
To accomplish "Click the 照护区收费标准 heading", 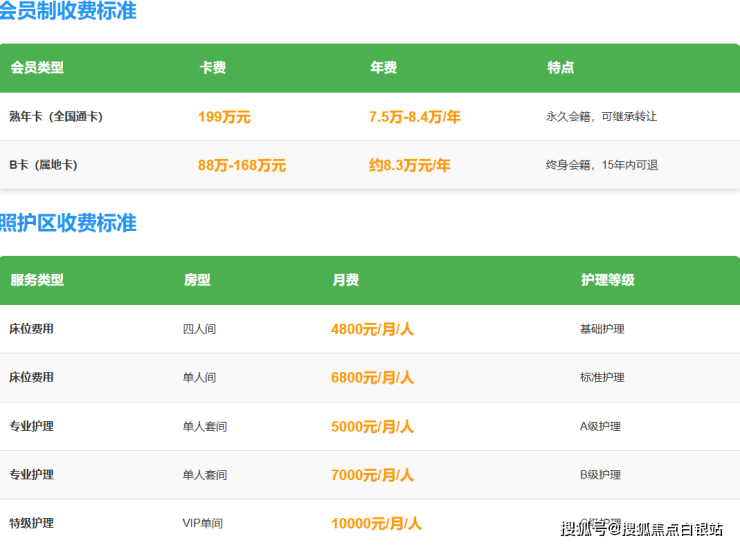I will pos(68,223).
